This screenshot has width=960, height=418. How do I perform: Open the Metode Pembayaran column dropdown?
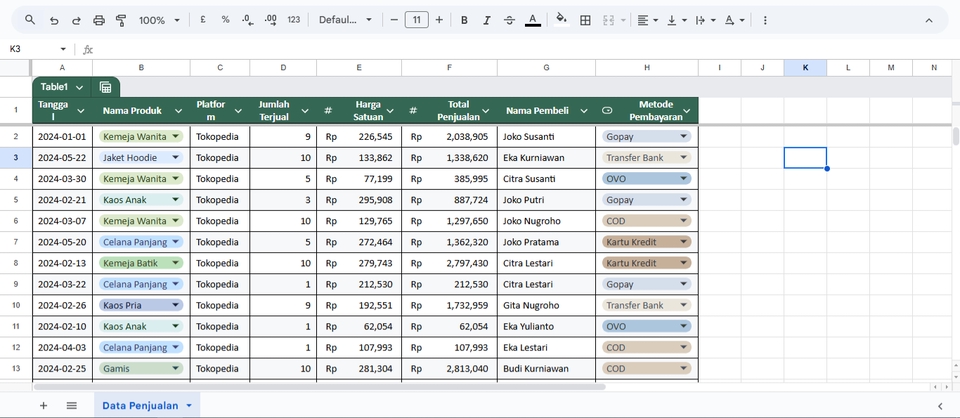click(687, 111)
